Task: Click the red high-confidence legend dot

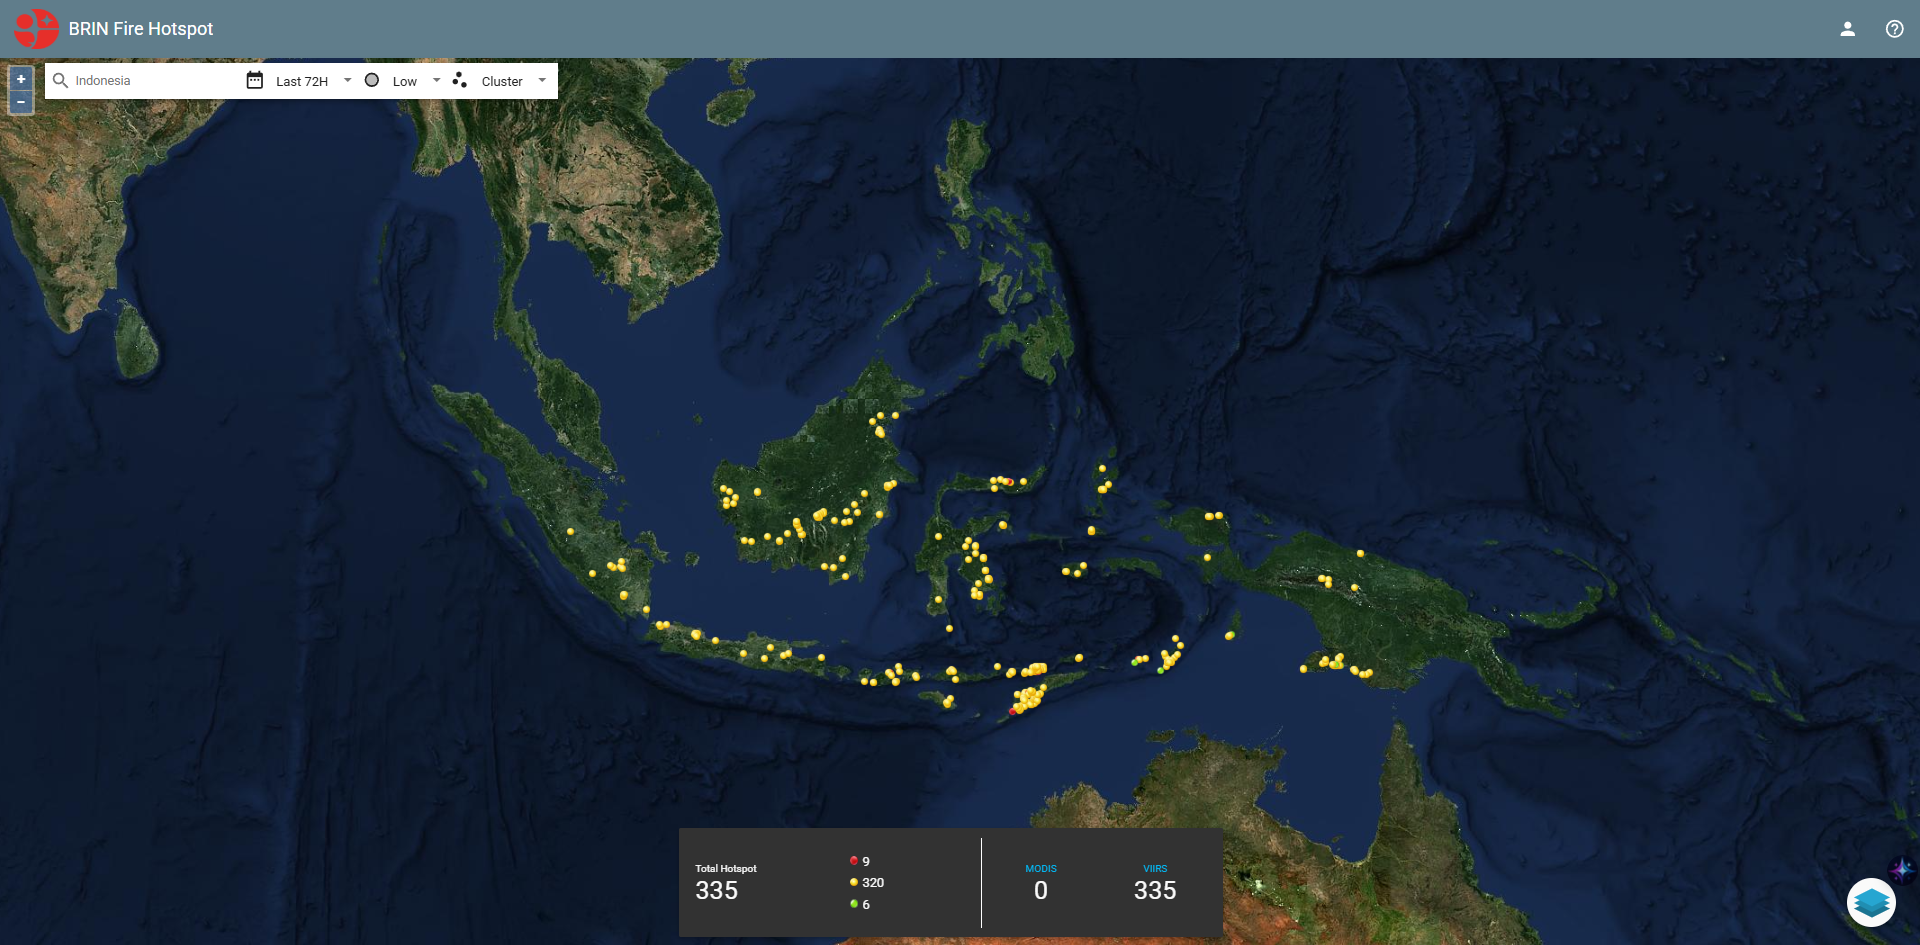Action: (854, 860)
